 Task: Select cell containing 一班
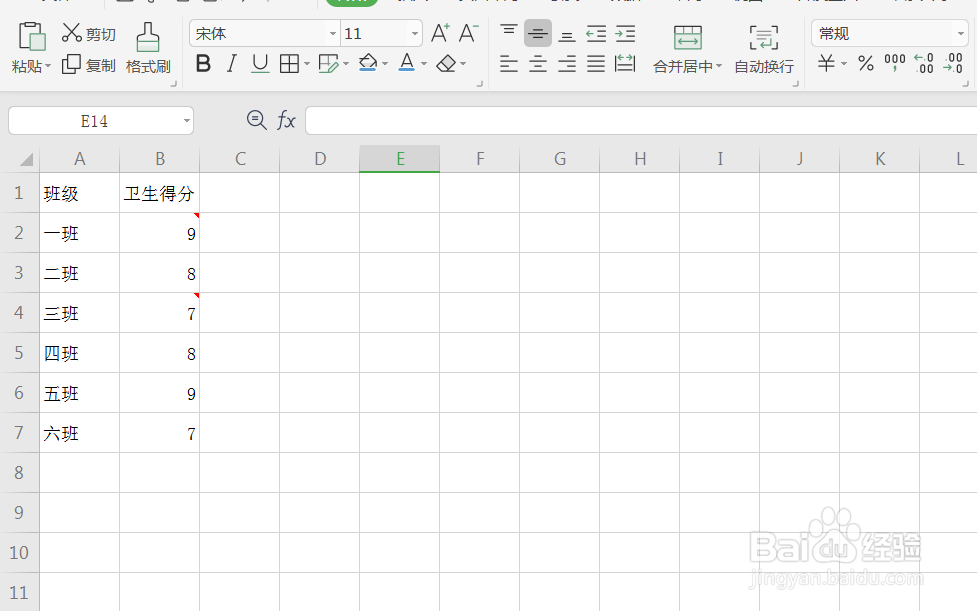[x=80, y=233]
